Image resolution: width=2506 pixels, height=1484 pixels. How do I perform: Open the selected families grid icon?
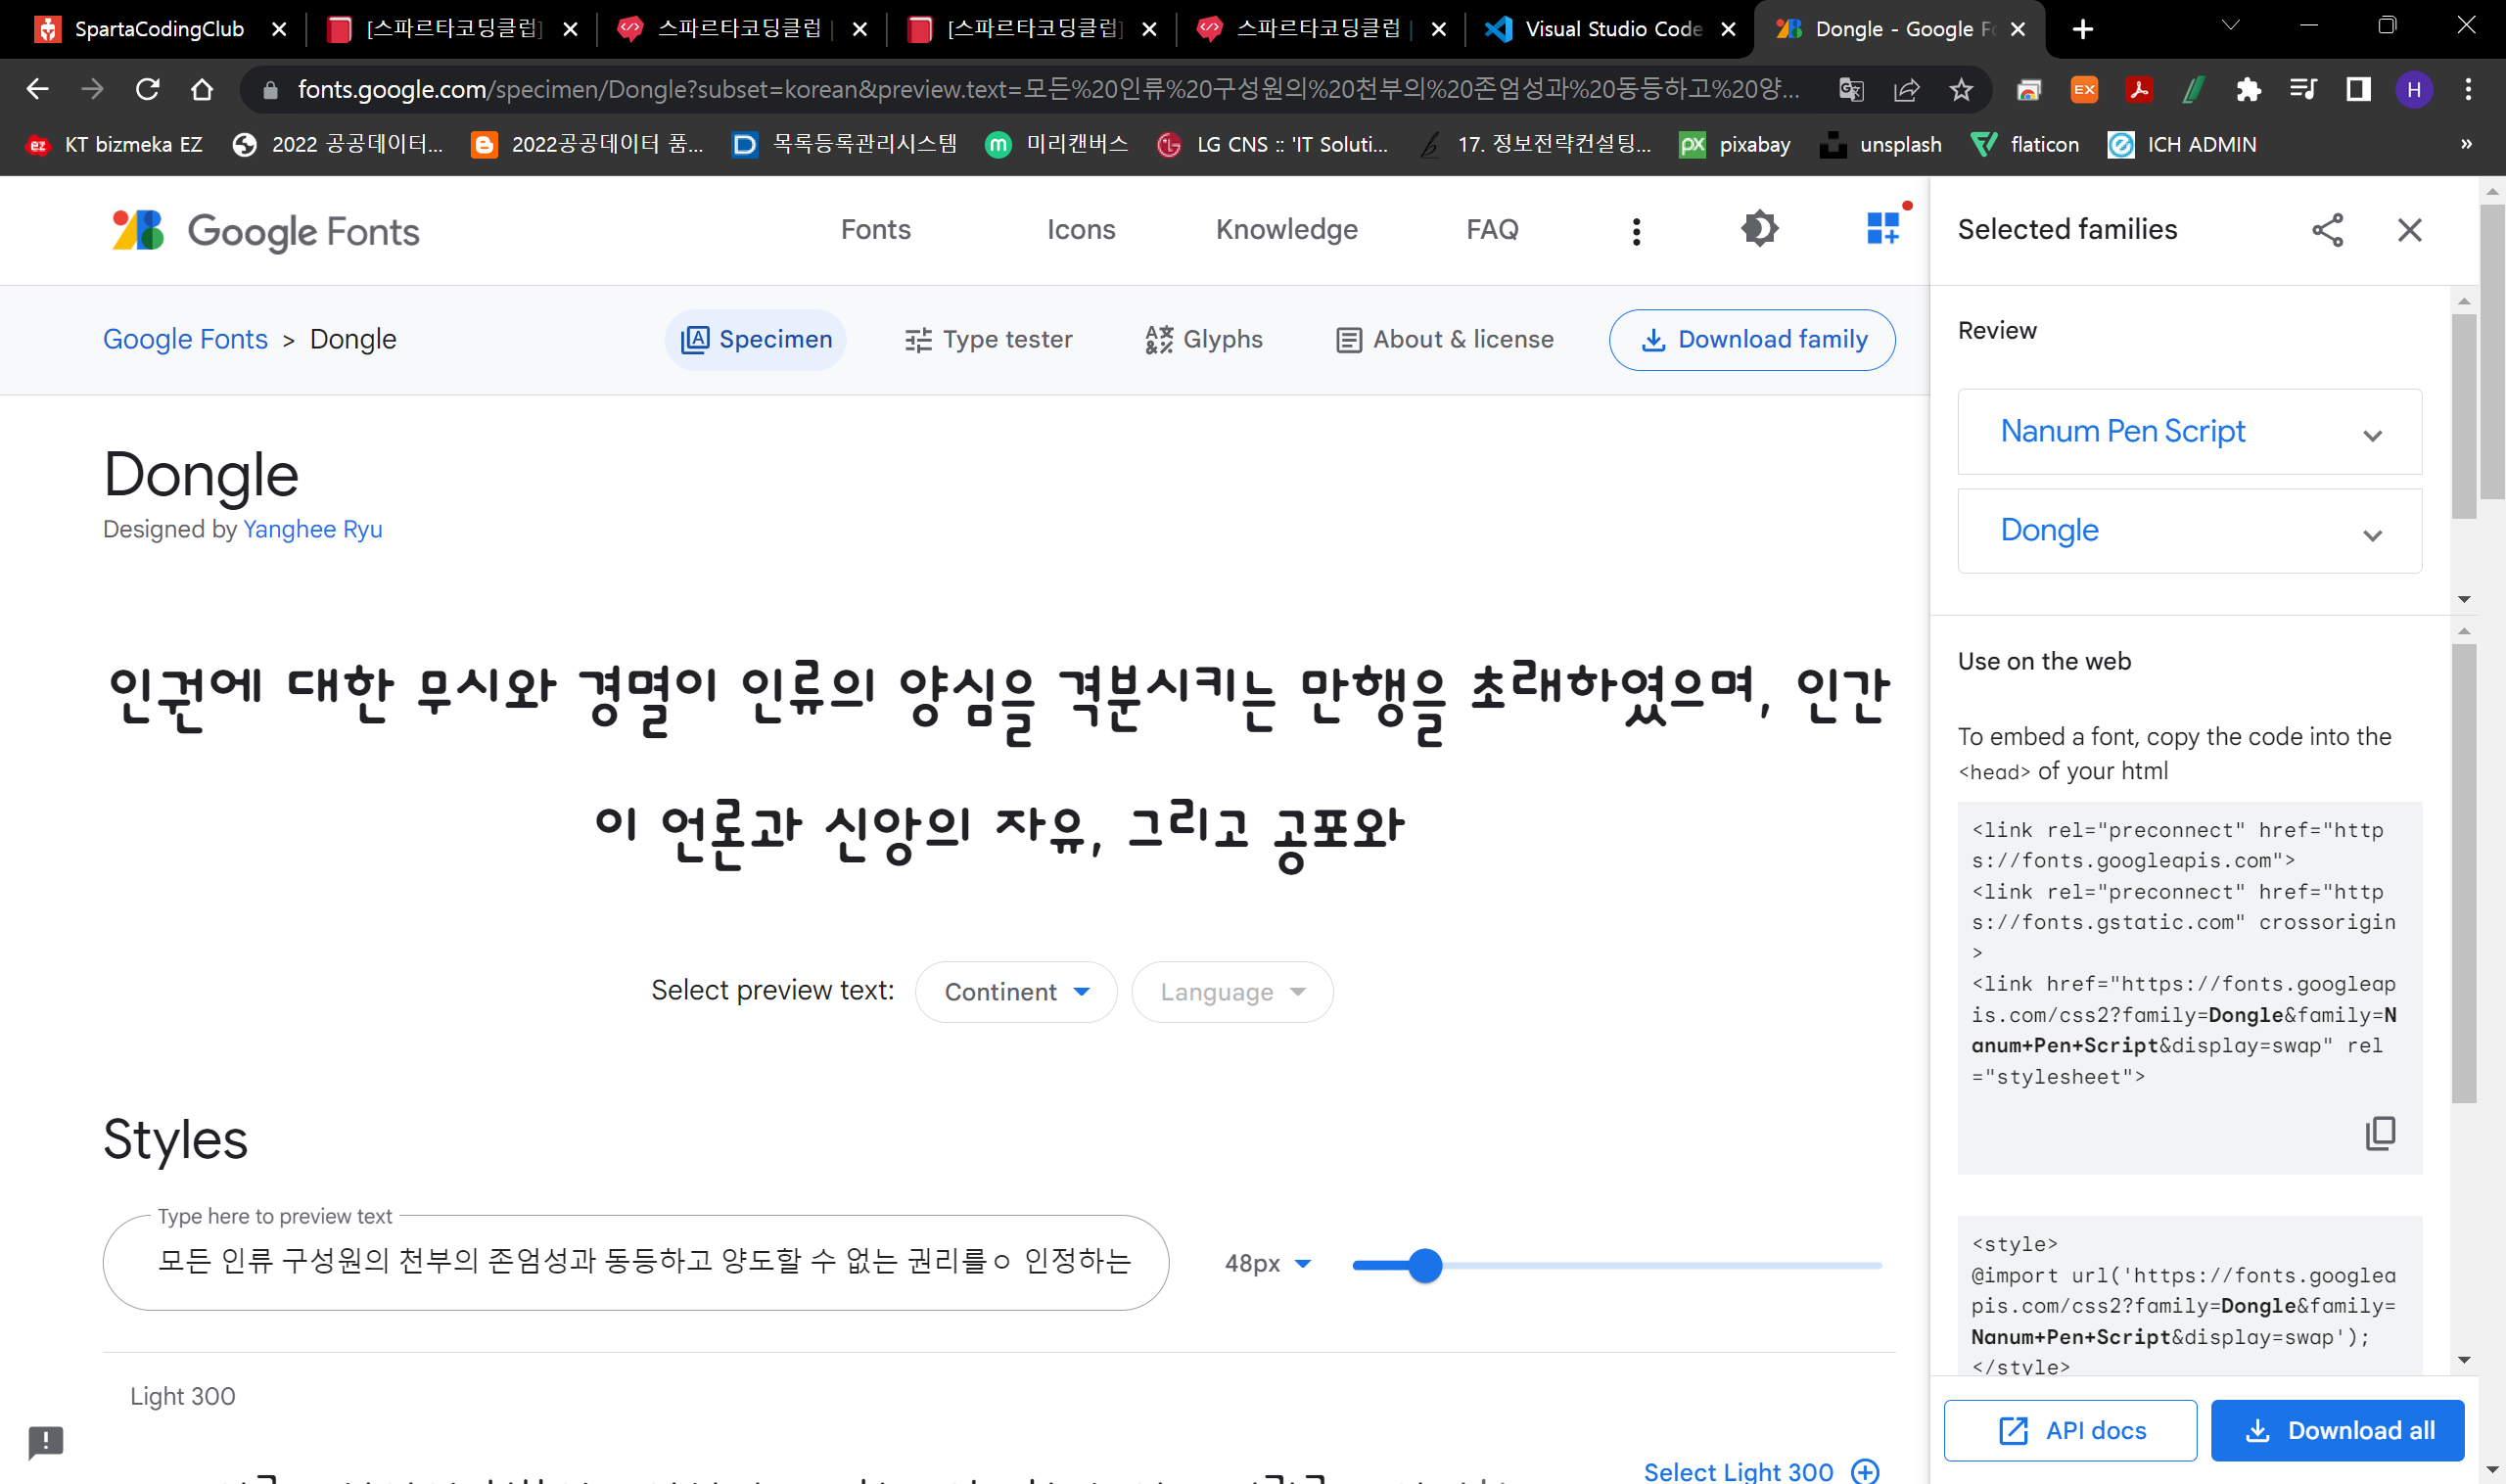point(1884,228)
